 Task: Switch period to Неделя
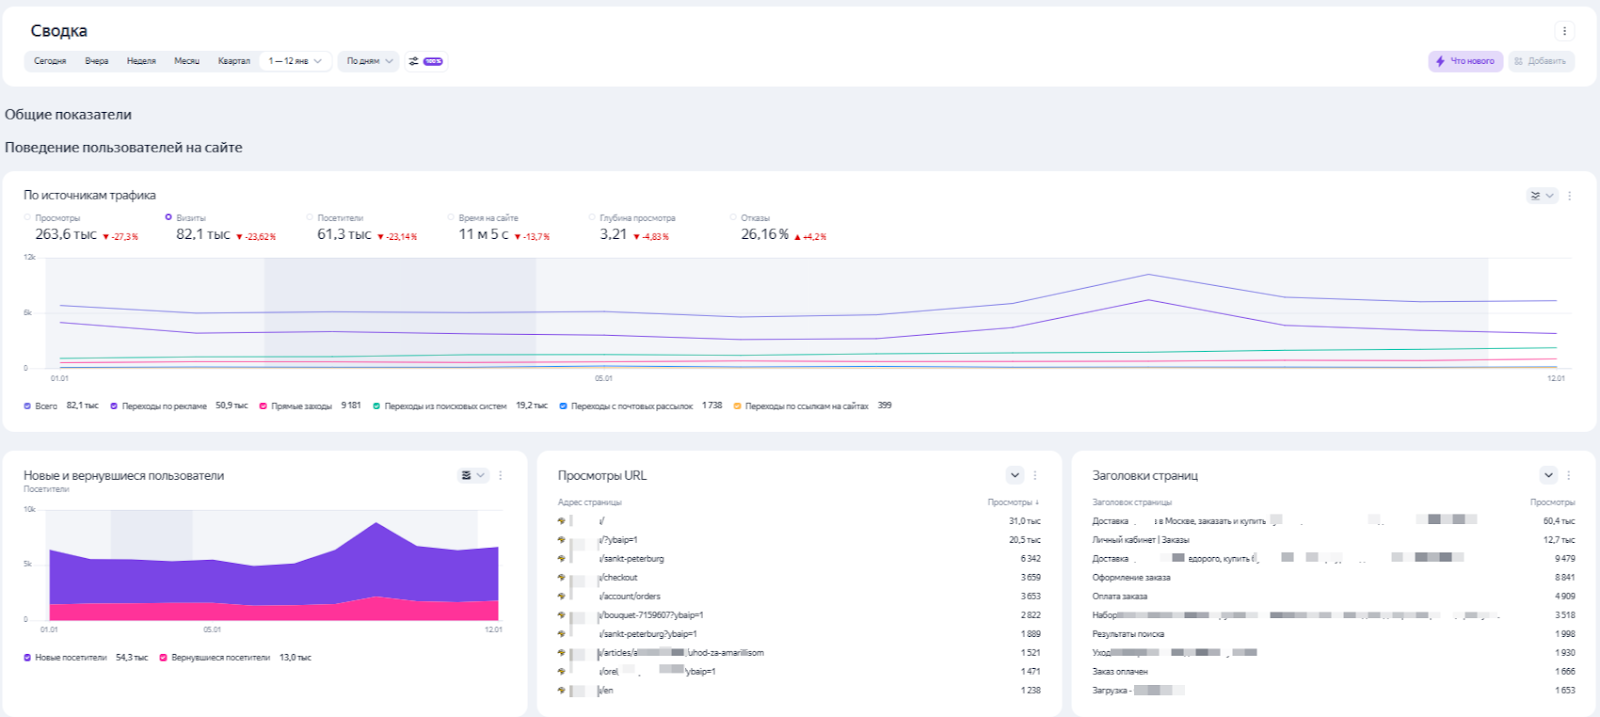click(141, 61)
